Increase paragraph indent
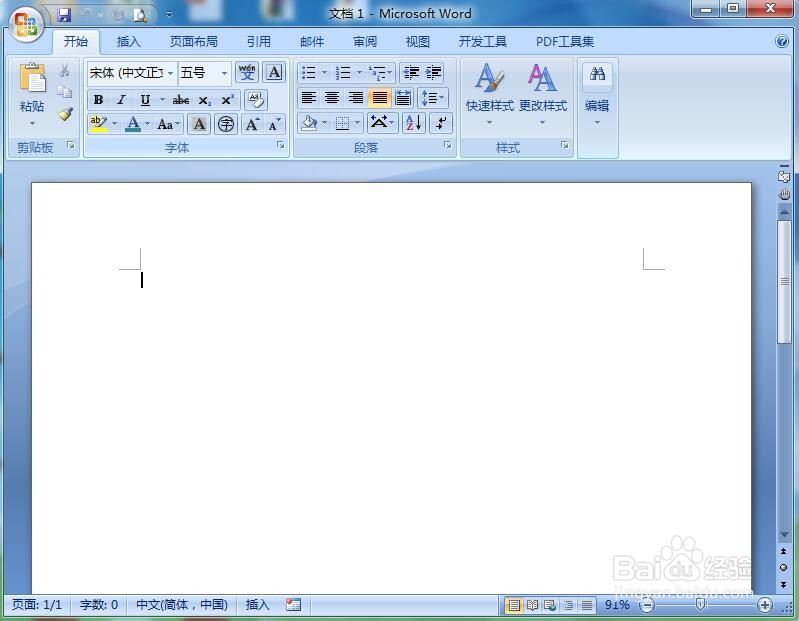This screenshot has height=621, width=799. [x=433, y=73]
